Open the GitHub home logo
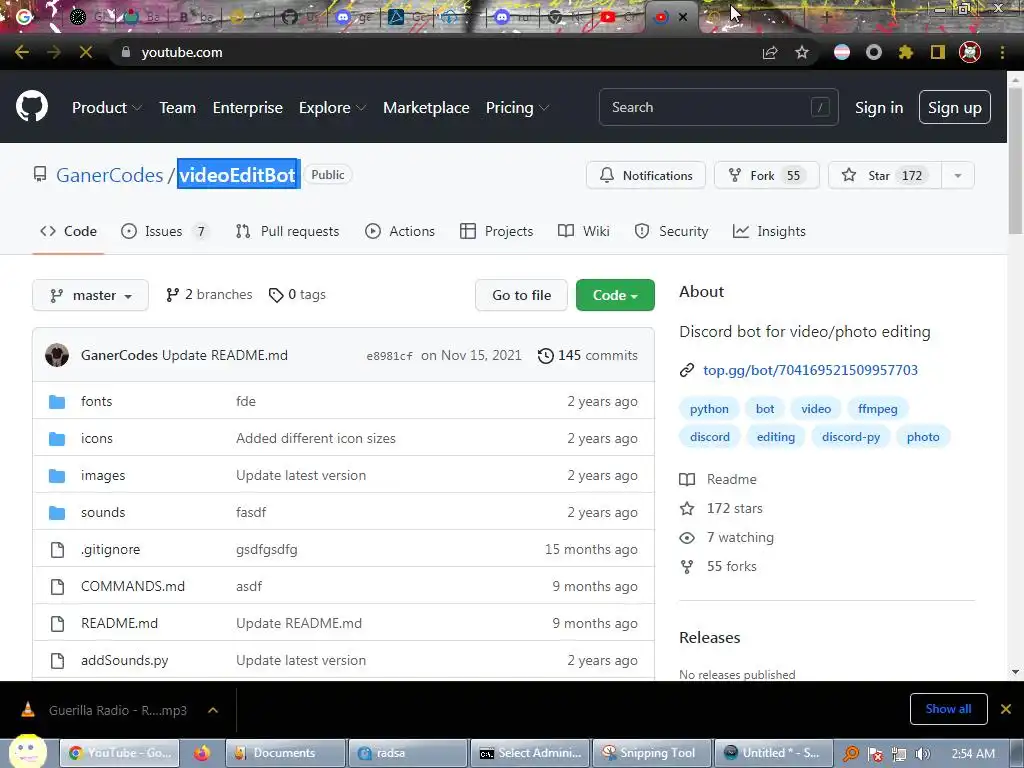 tap(31, 107)
